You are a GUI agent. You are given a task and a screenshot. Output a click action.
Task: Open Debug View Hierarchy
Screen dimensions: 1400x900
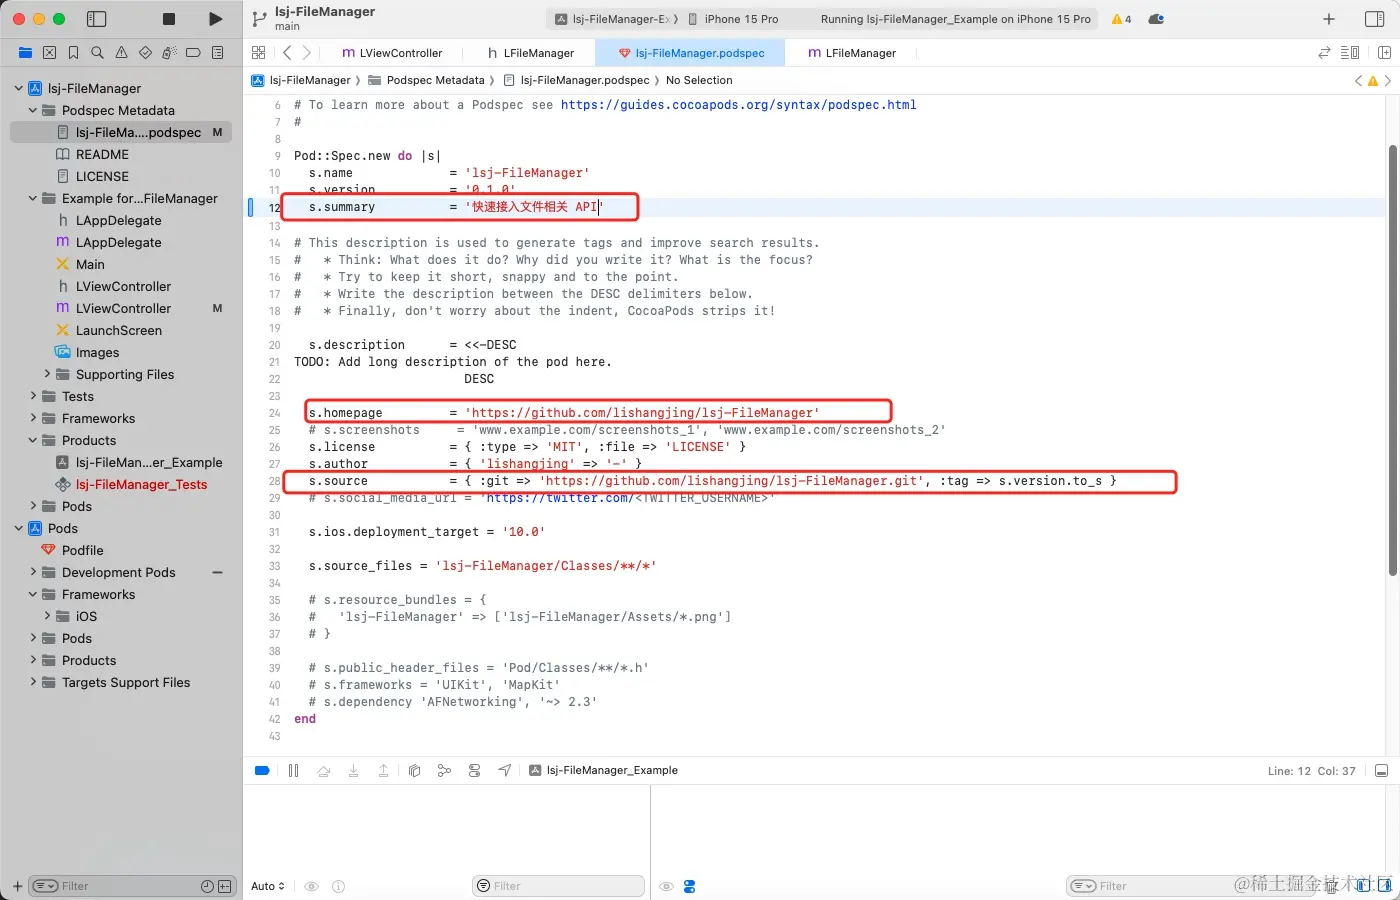click(x=414, y=770)
